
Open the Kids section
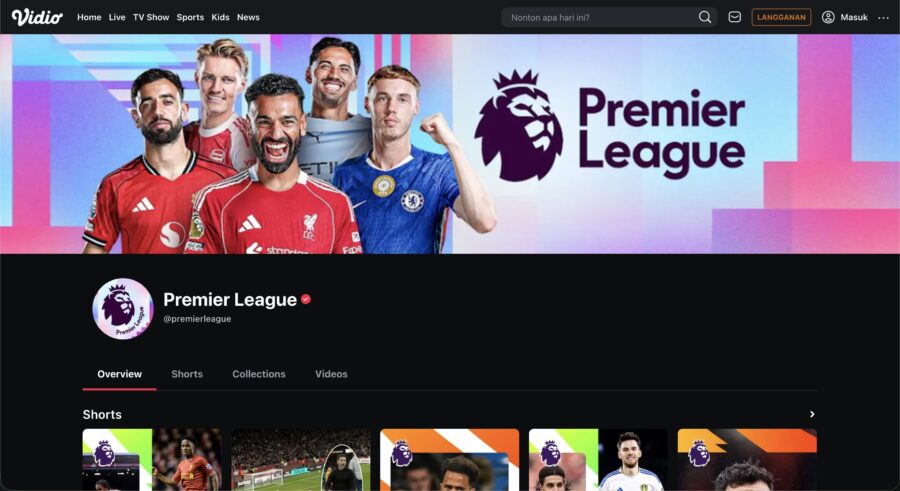click(220, 17)
